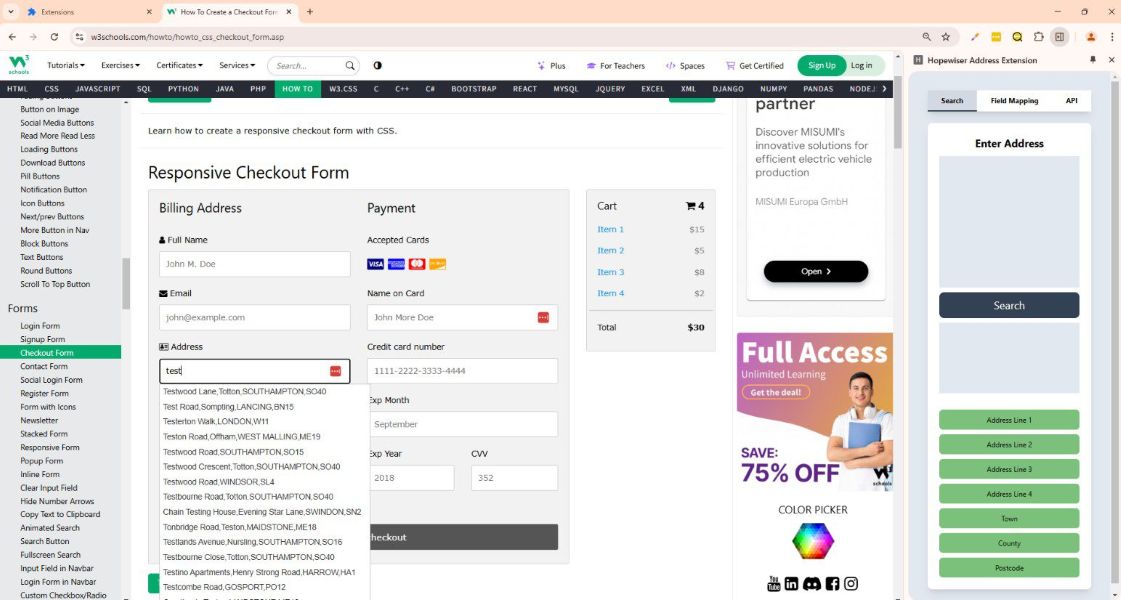
Task: Click the Postcode mapping button
Action: pyautogui.click(x=1009, y=568)
